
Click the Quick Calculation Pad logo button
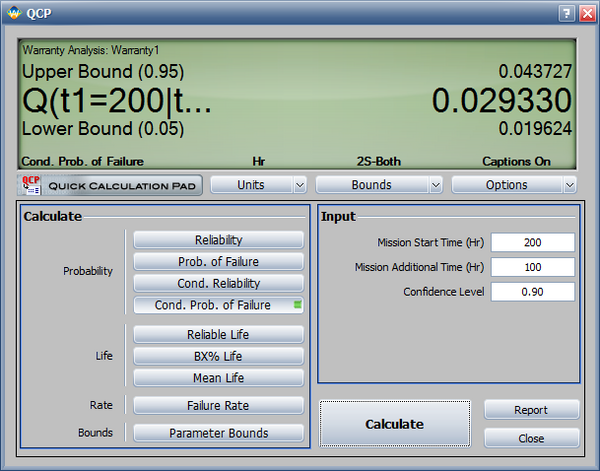click(110, 186)
